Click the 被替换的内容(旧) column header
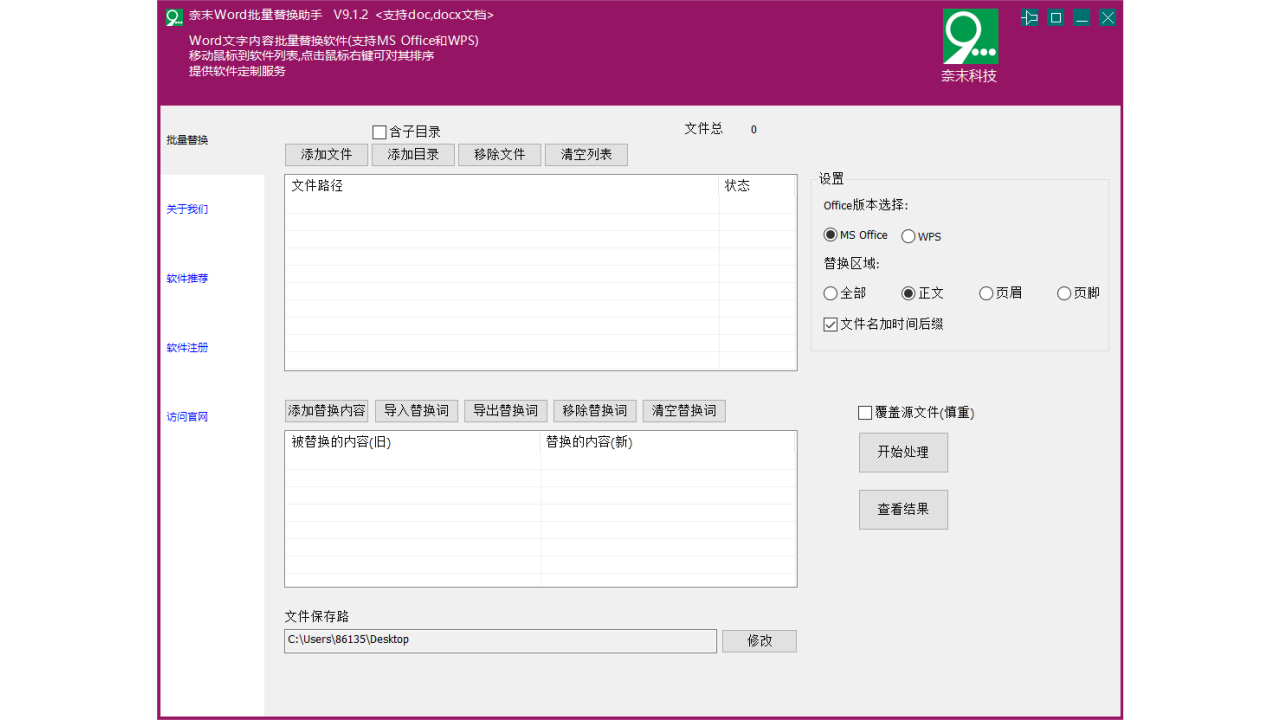The image size is (1280, 720). point(413,442)
